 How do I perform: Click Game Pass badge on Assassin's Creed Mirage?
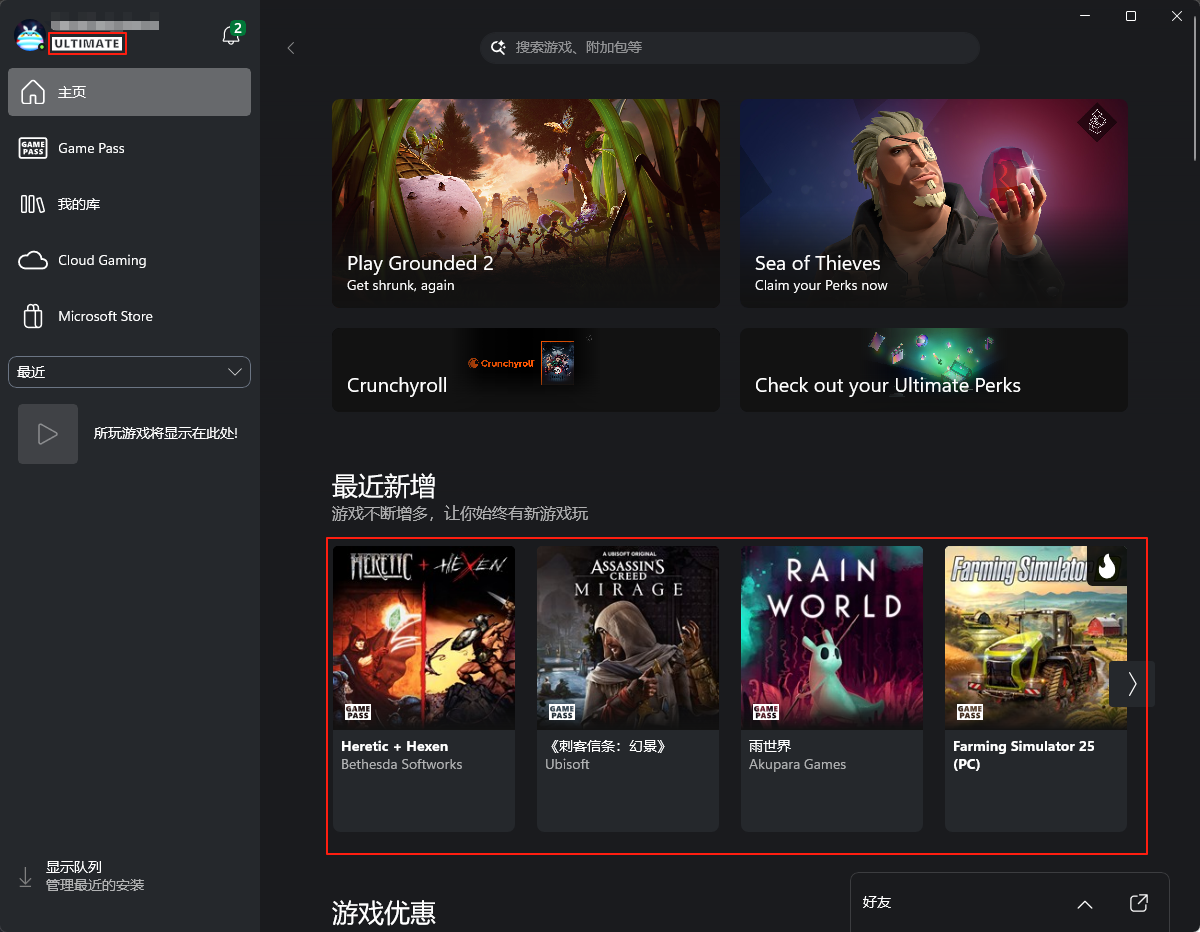coord(562,712)
